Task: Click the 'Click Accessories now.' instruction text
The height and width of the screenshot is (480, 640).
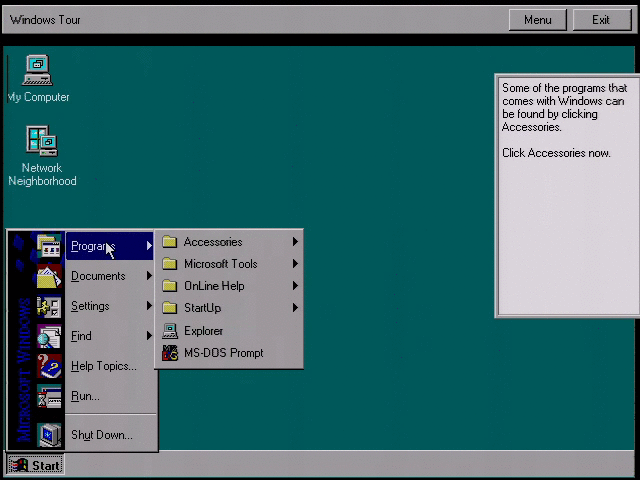Action: [x=556, y=153]
